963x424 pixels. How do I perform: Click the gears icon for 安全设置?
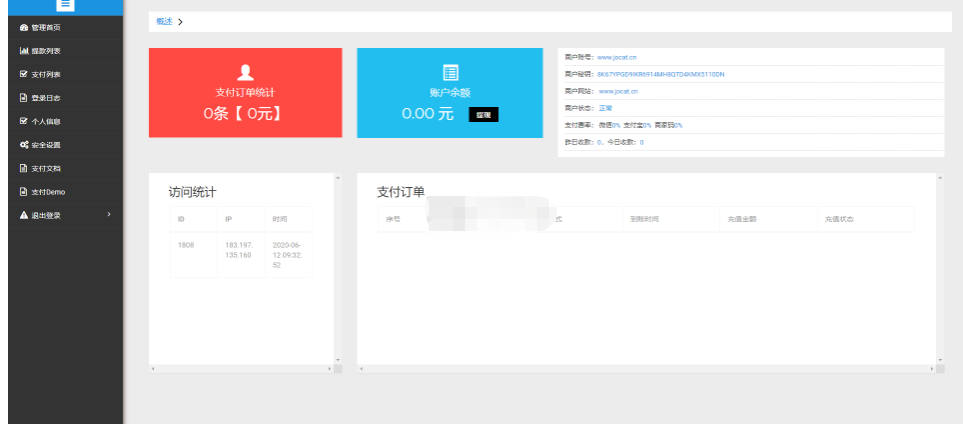[x=24, y=145]
